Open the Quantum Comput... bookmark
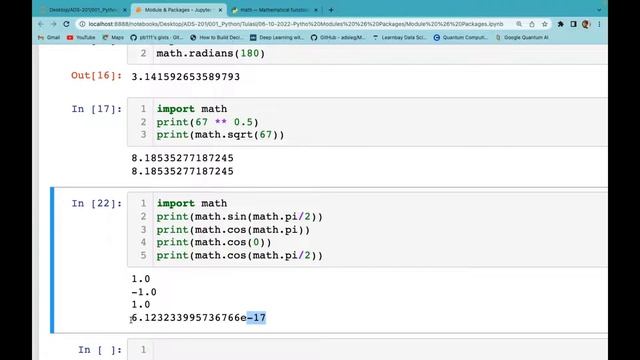This screenshot has height=360, width=640. coord(460,37)
